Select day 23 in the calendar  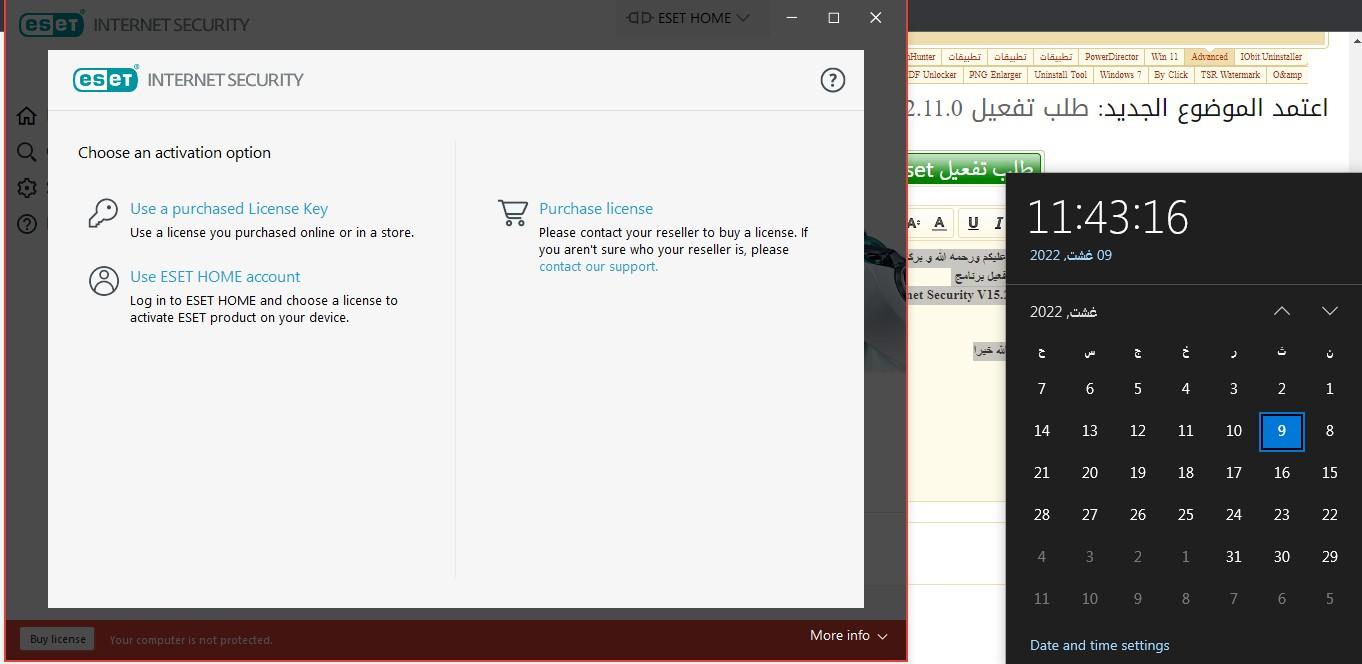[1282, 515]
